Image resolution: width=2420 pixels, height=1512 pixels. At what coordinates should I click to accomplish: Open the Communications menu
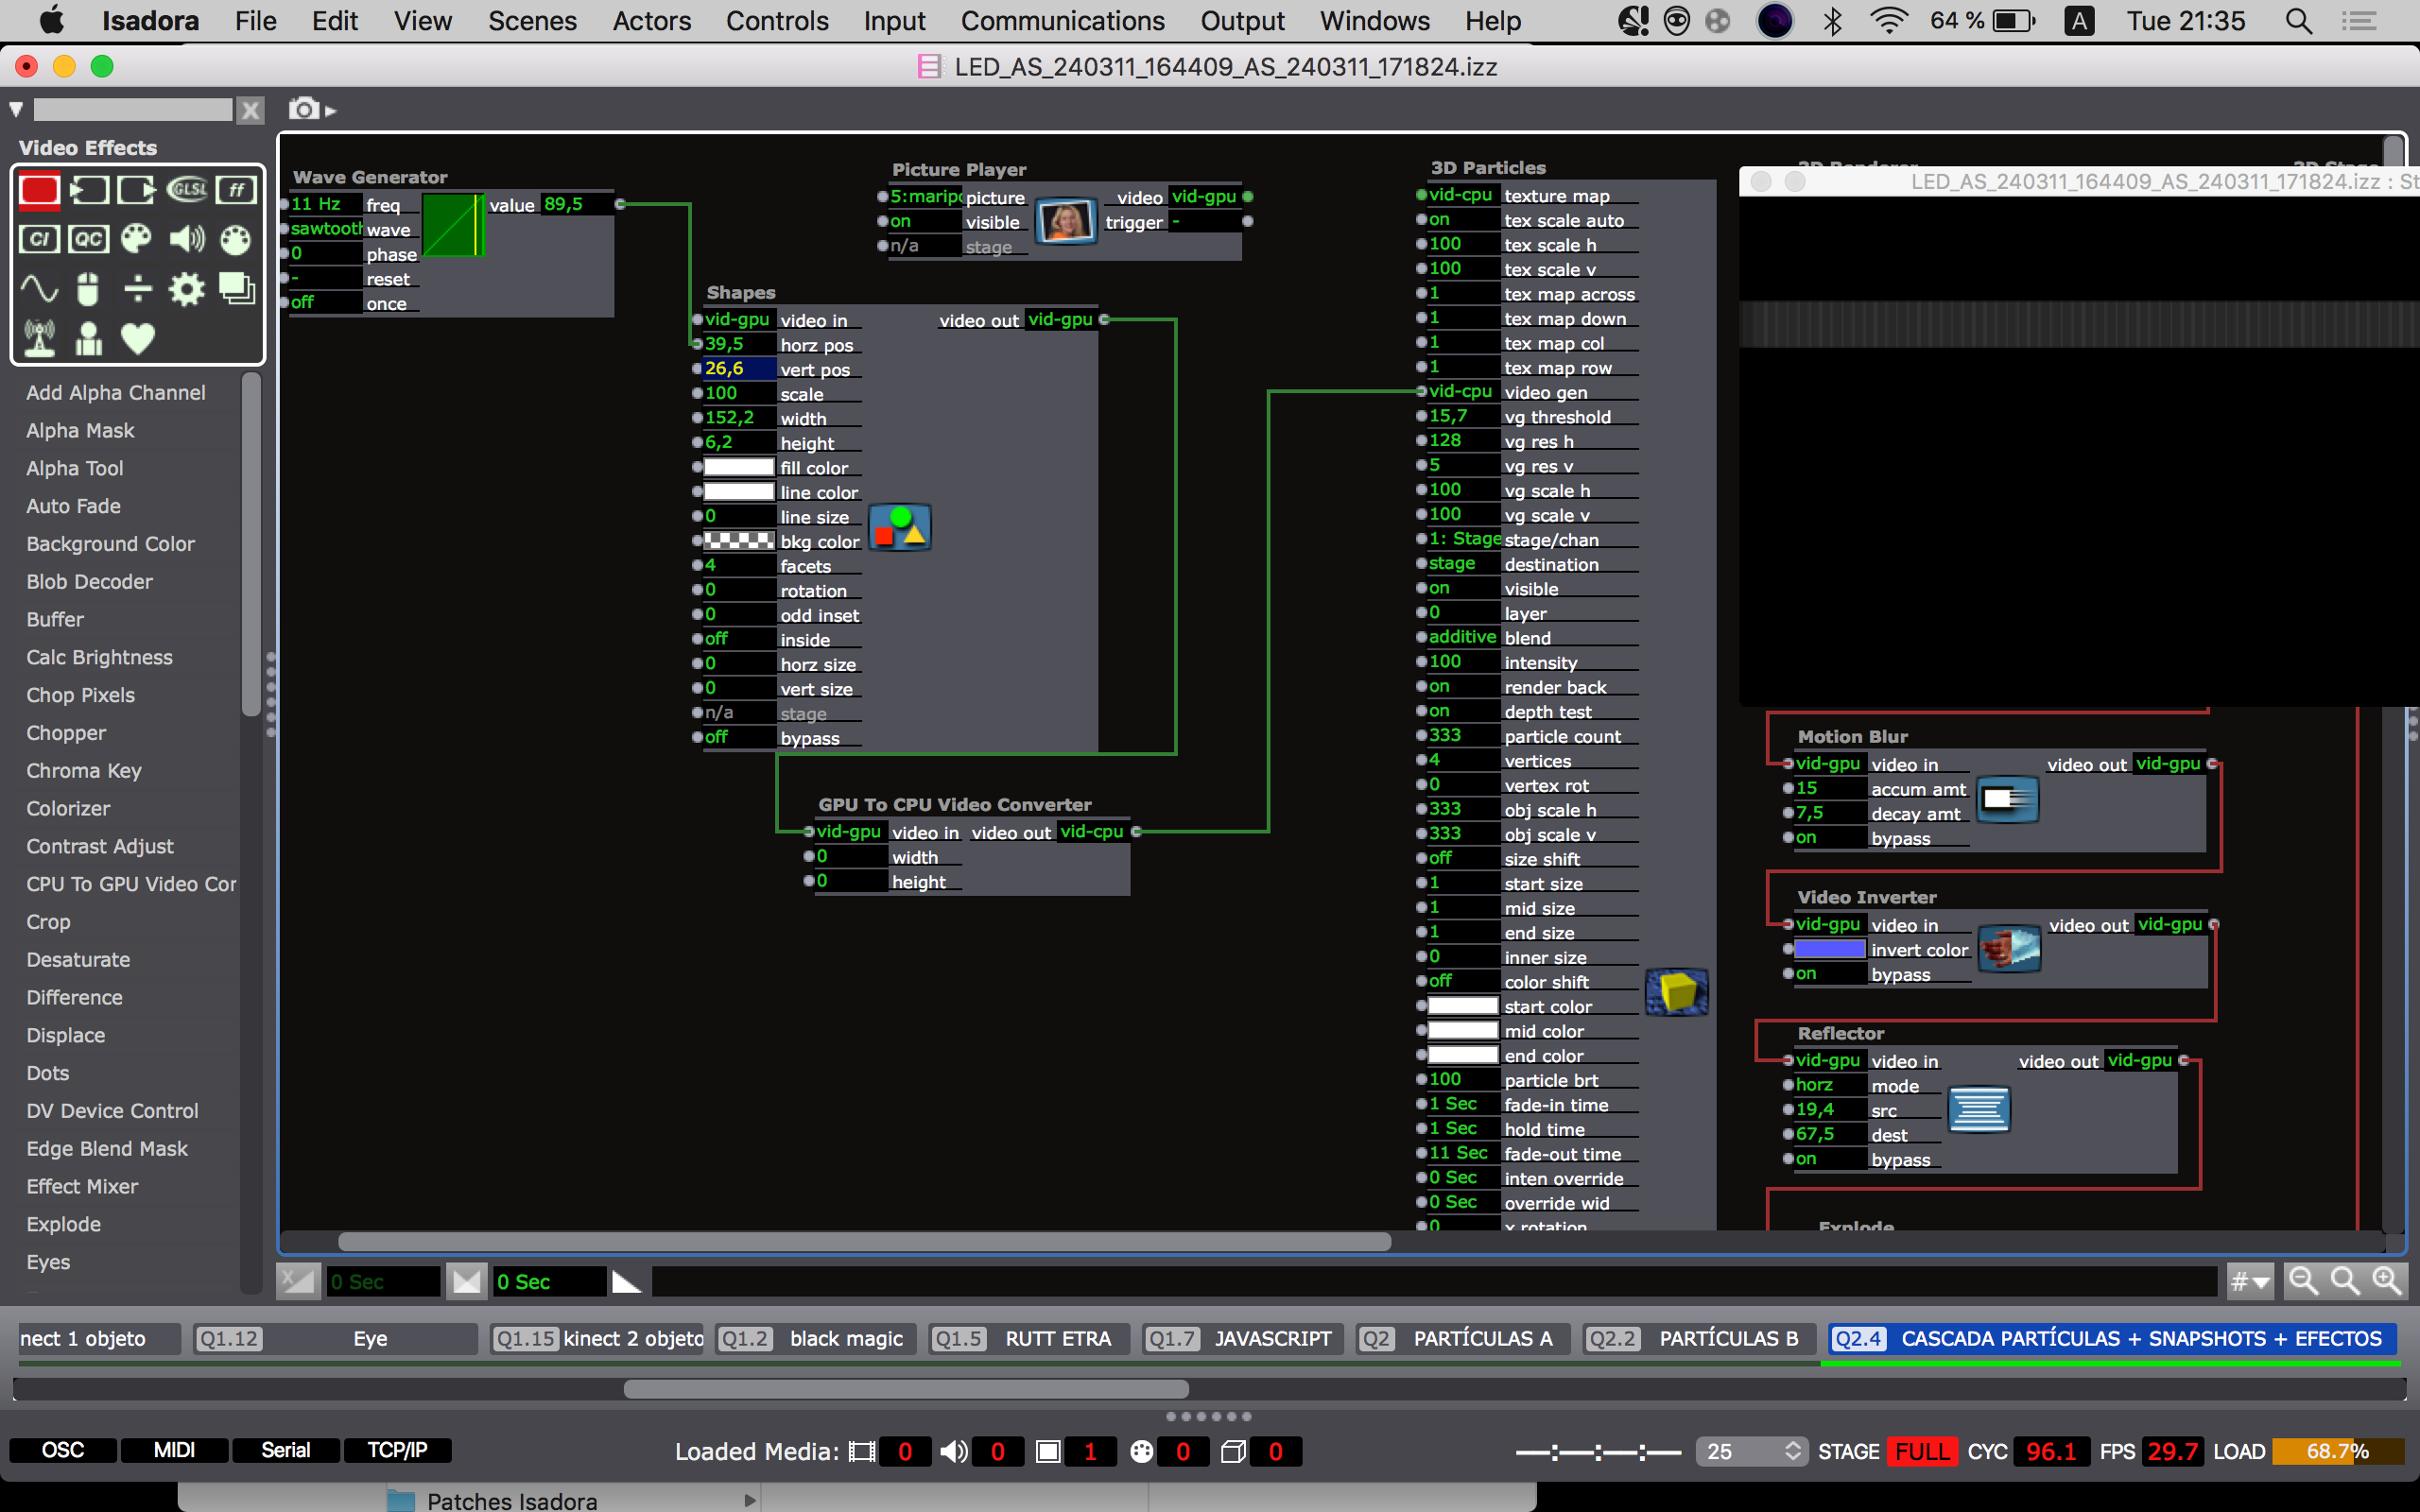pos(1062,21)
